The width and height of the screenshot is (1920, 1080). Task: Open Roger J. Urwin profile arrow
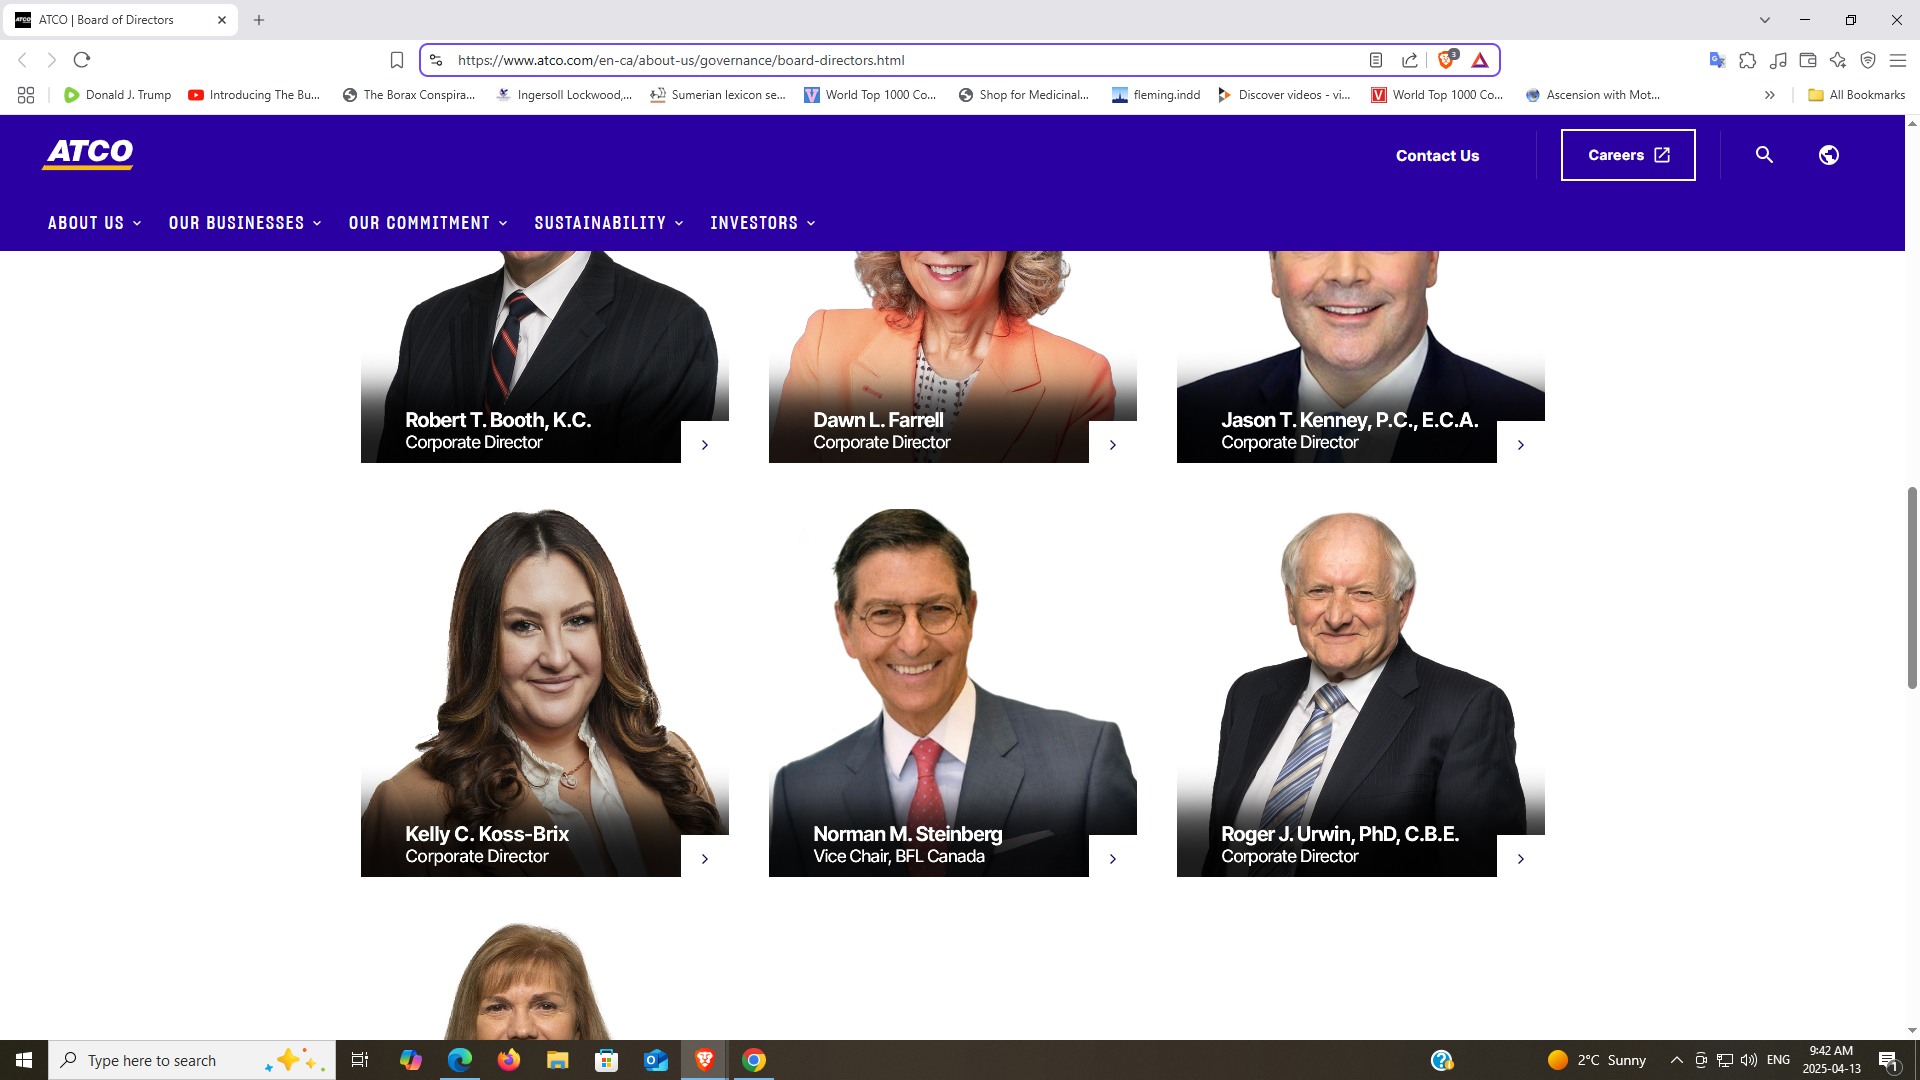1521,857
